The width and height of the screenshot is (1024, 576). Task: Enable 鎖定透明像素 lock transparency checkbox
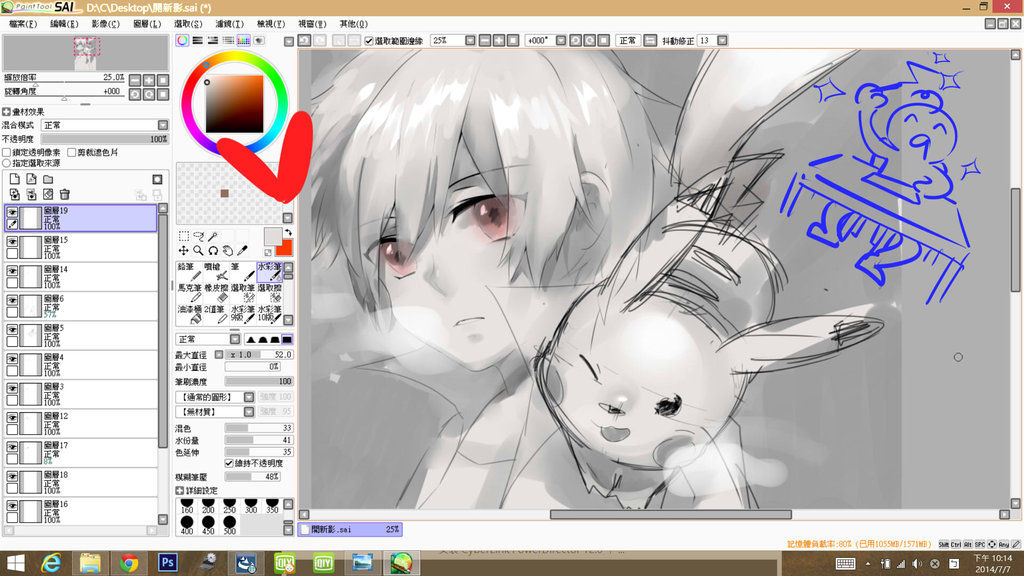(x=7, y=152)
